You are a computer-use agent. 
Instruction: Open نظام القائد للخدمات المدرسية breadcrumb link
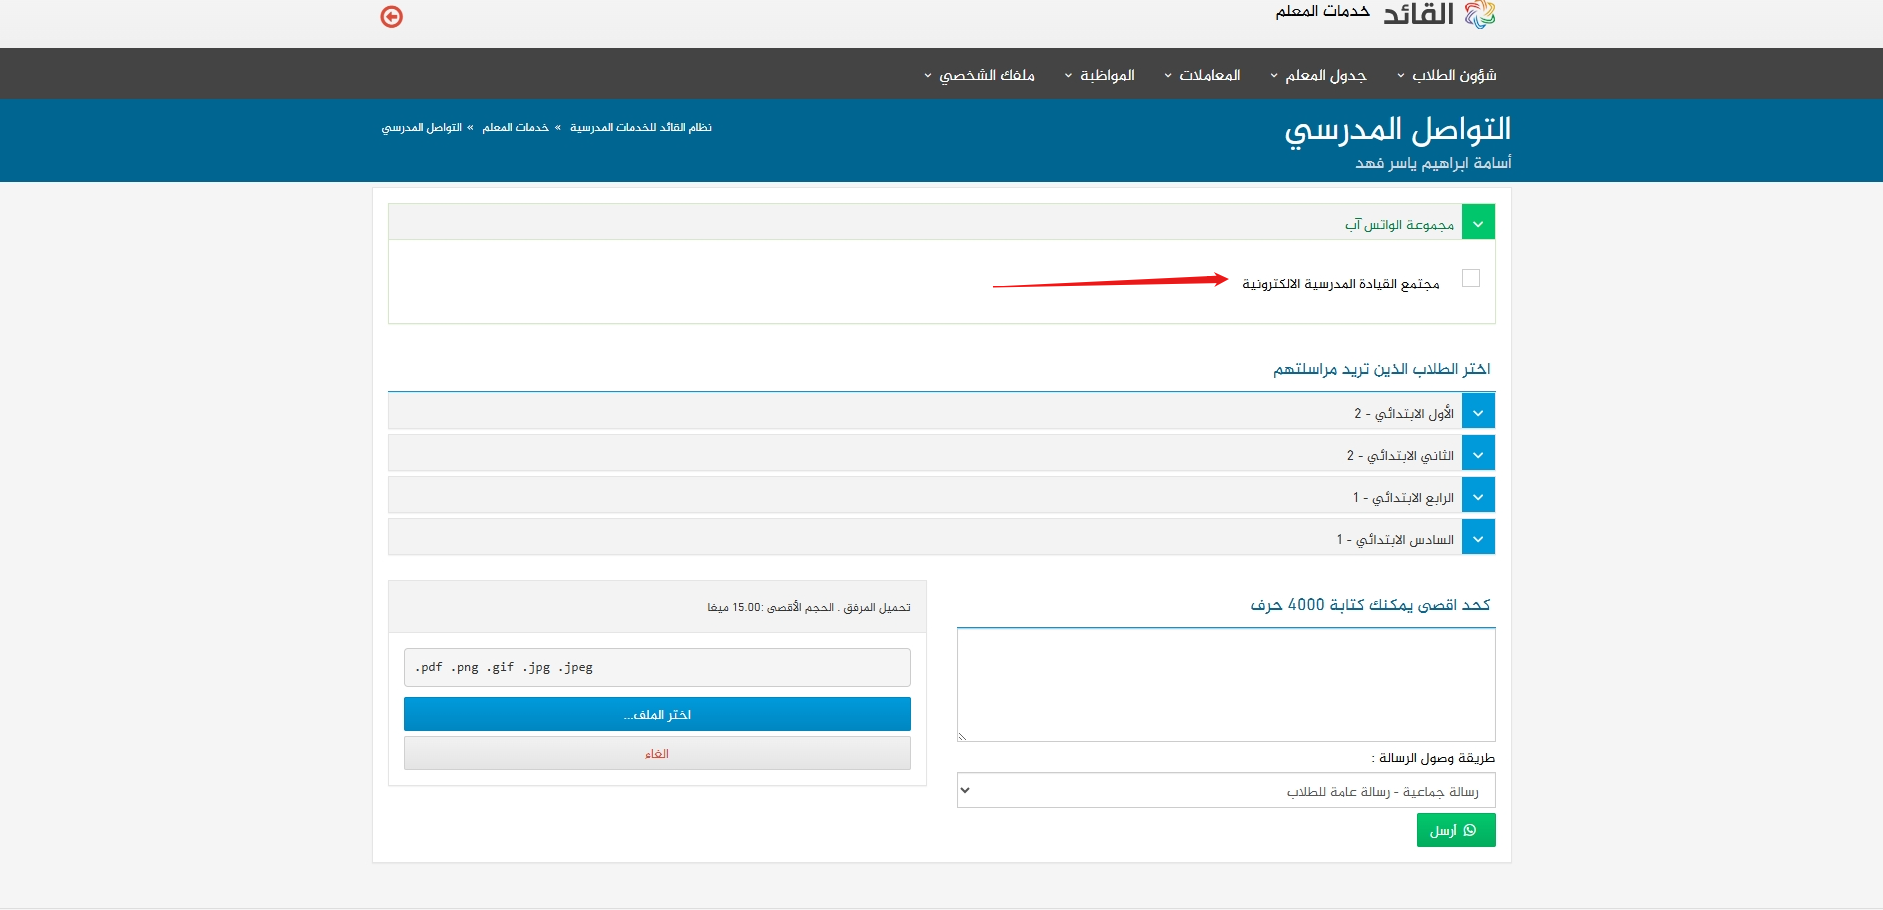point(640,128)
